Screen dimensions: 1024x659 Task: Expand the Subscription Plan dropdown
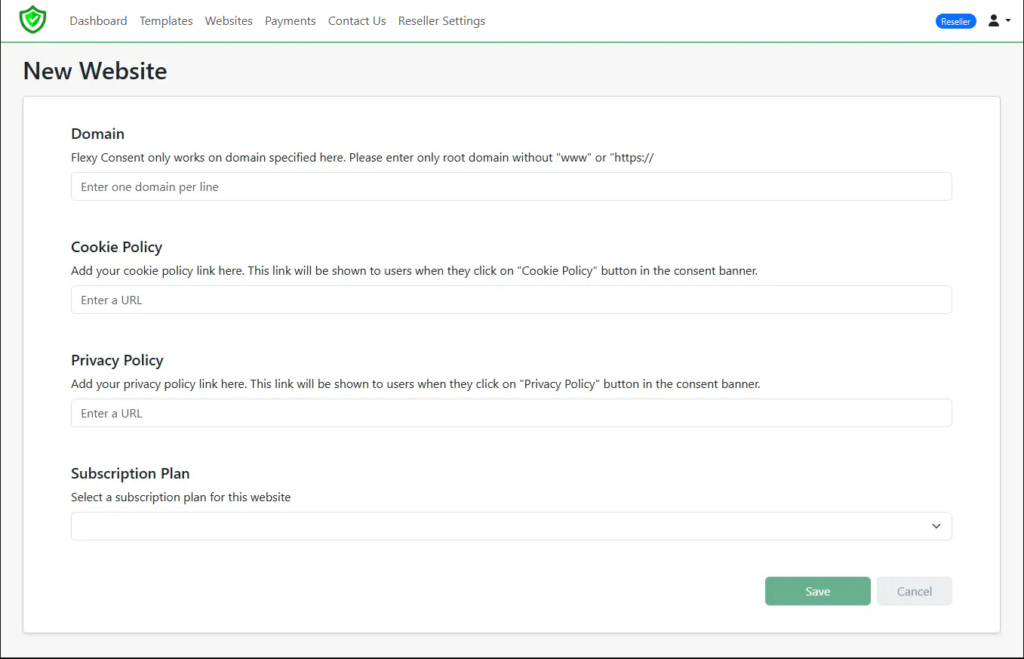click(511, 526)
